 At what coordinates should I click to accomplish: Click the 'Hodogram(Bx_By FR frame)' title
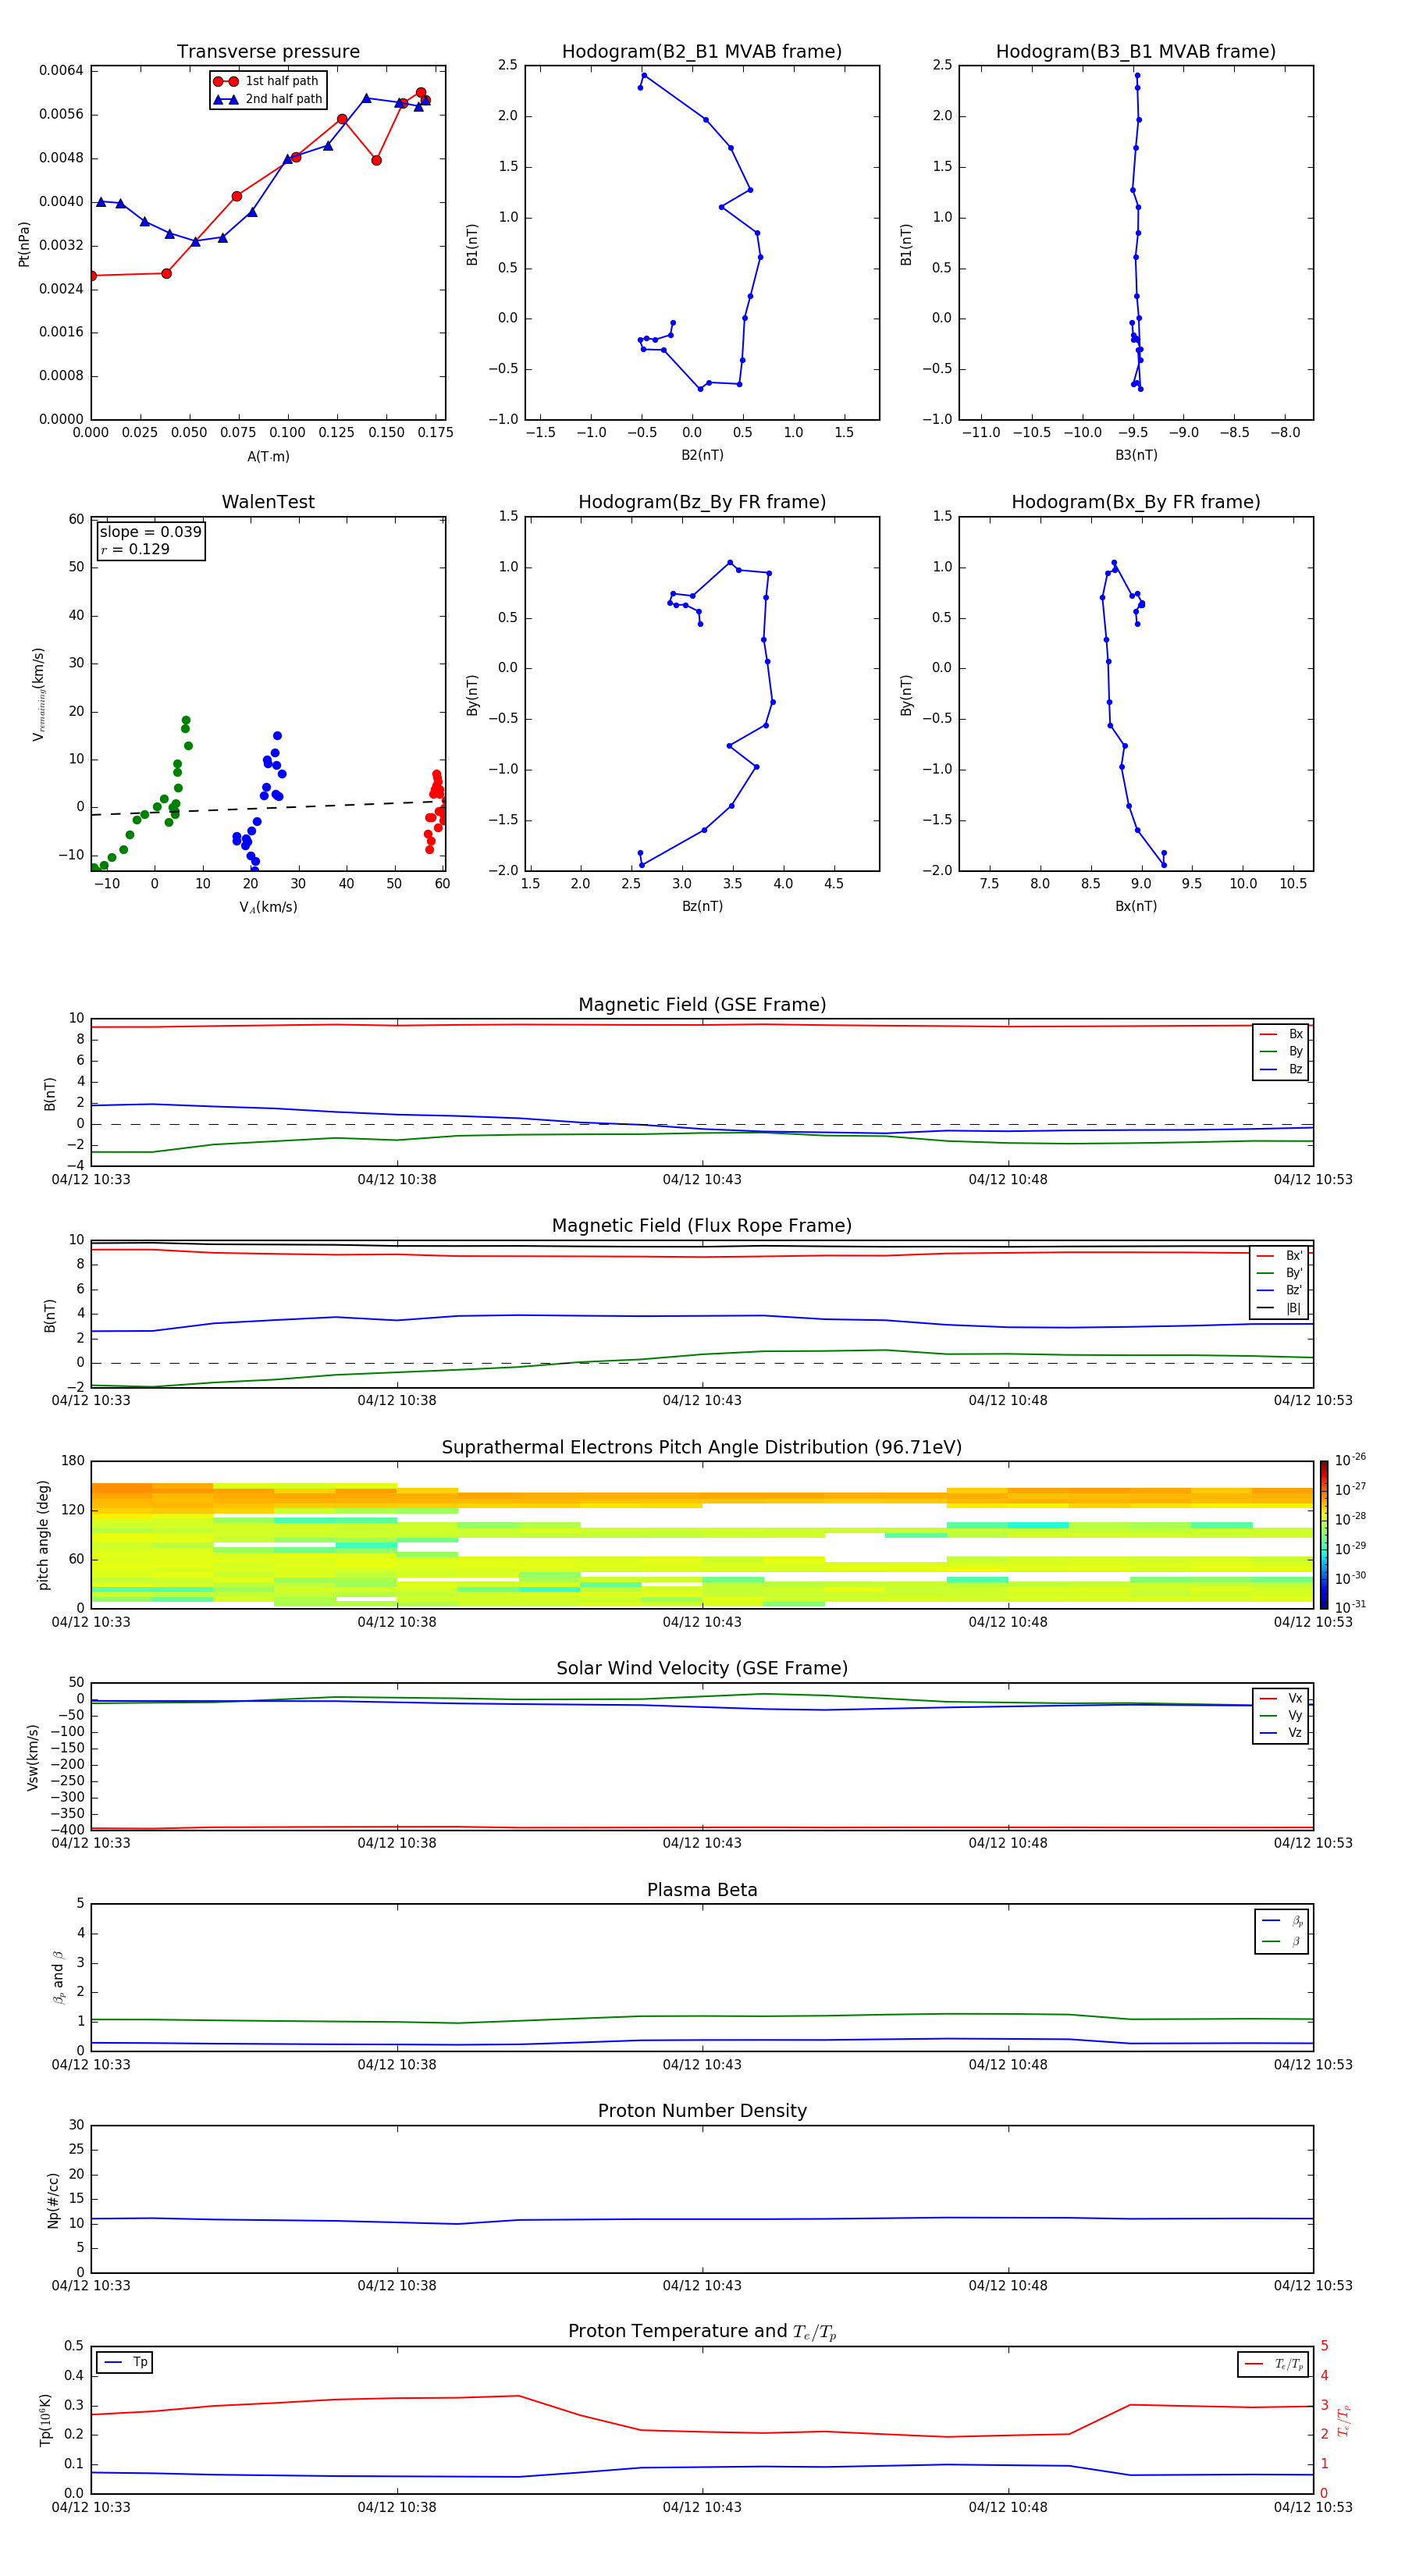(x=1135, y=502)
